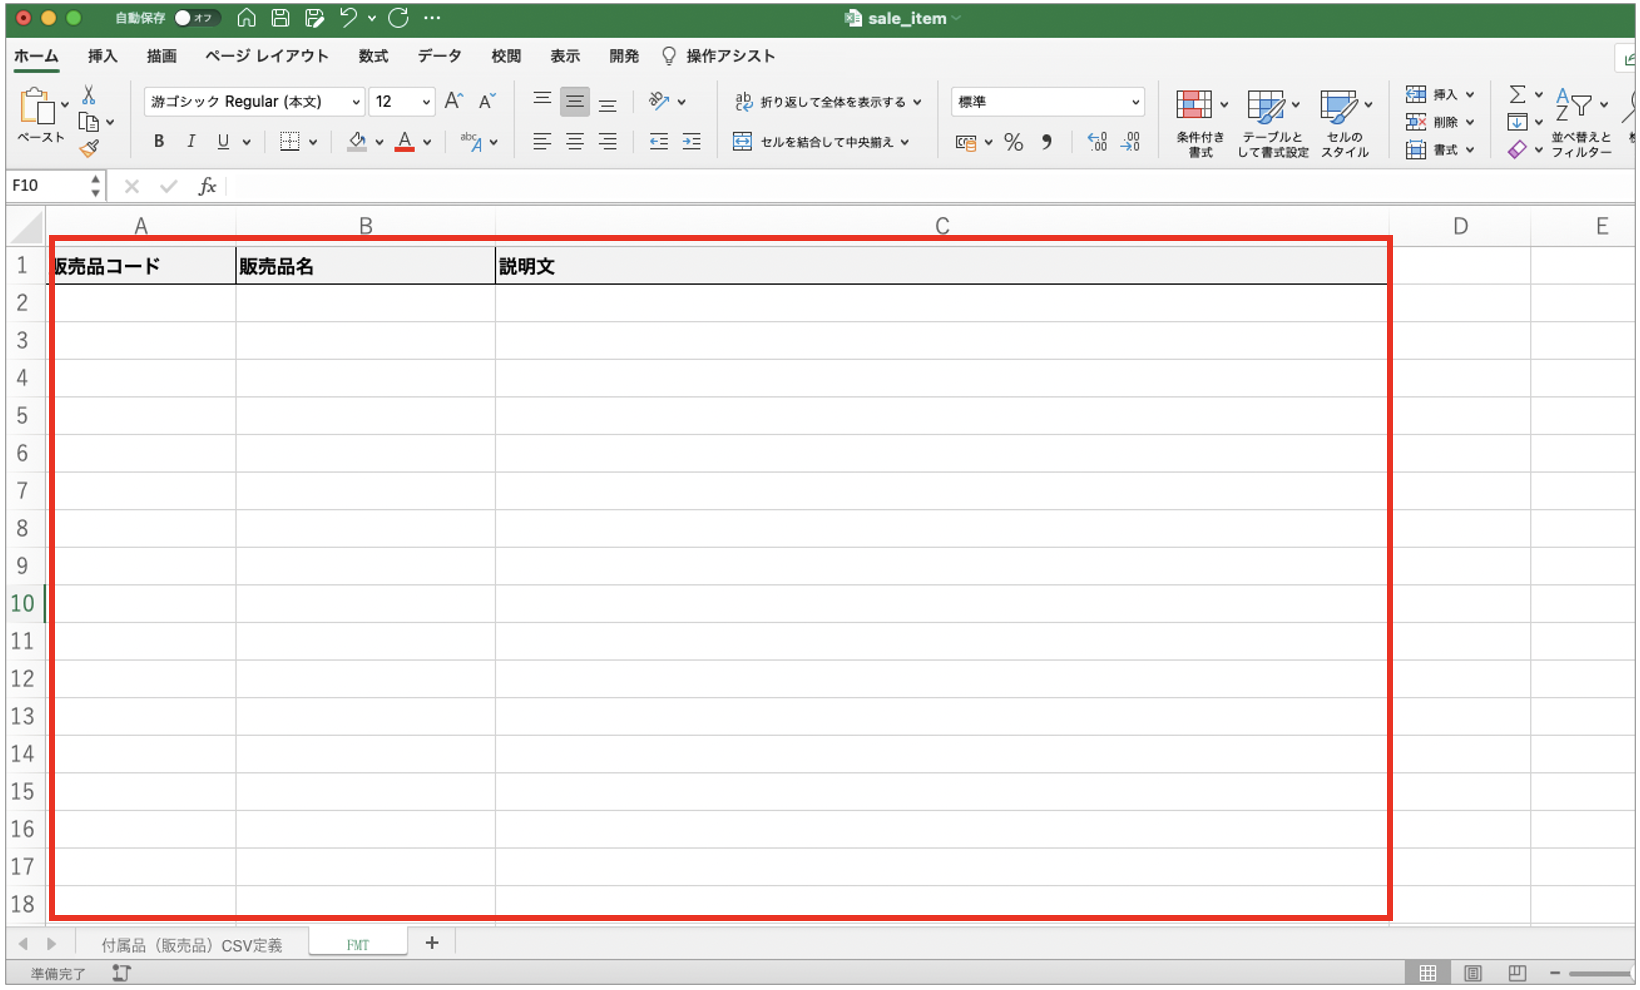Click the insert function fx icon

(207, 186)
